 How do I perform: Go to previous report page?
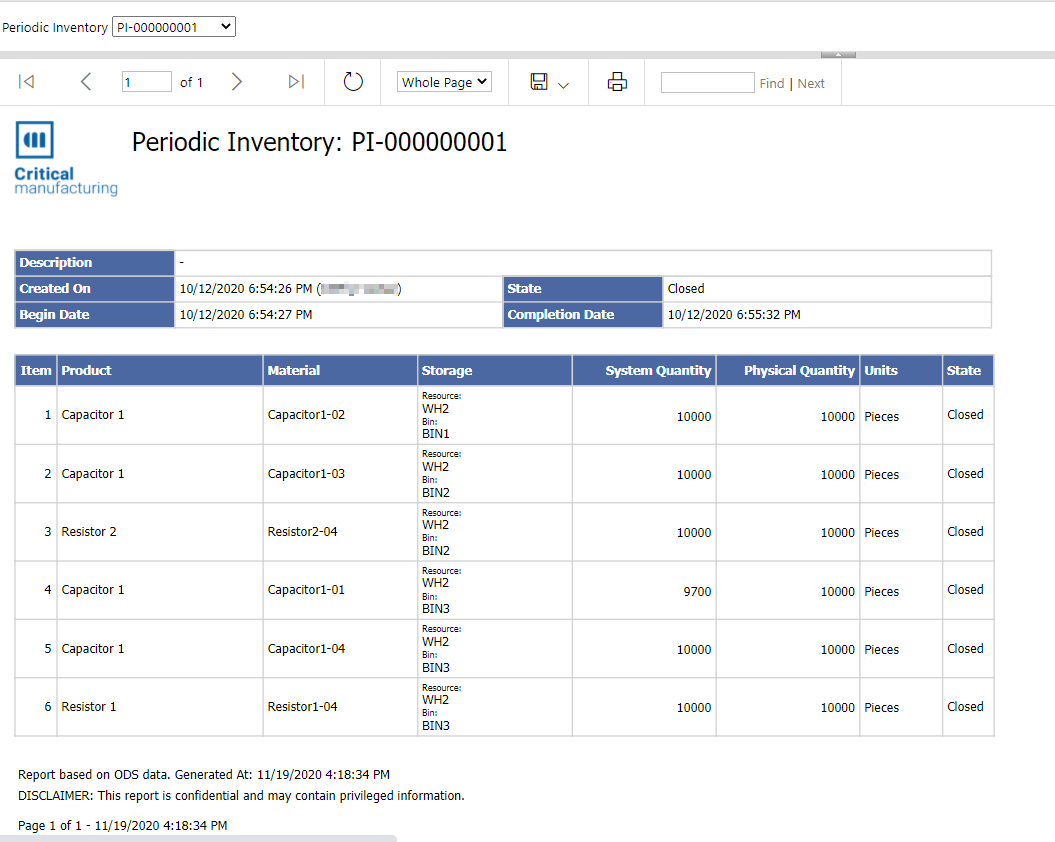[86, 82]
